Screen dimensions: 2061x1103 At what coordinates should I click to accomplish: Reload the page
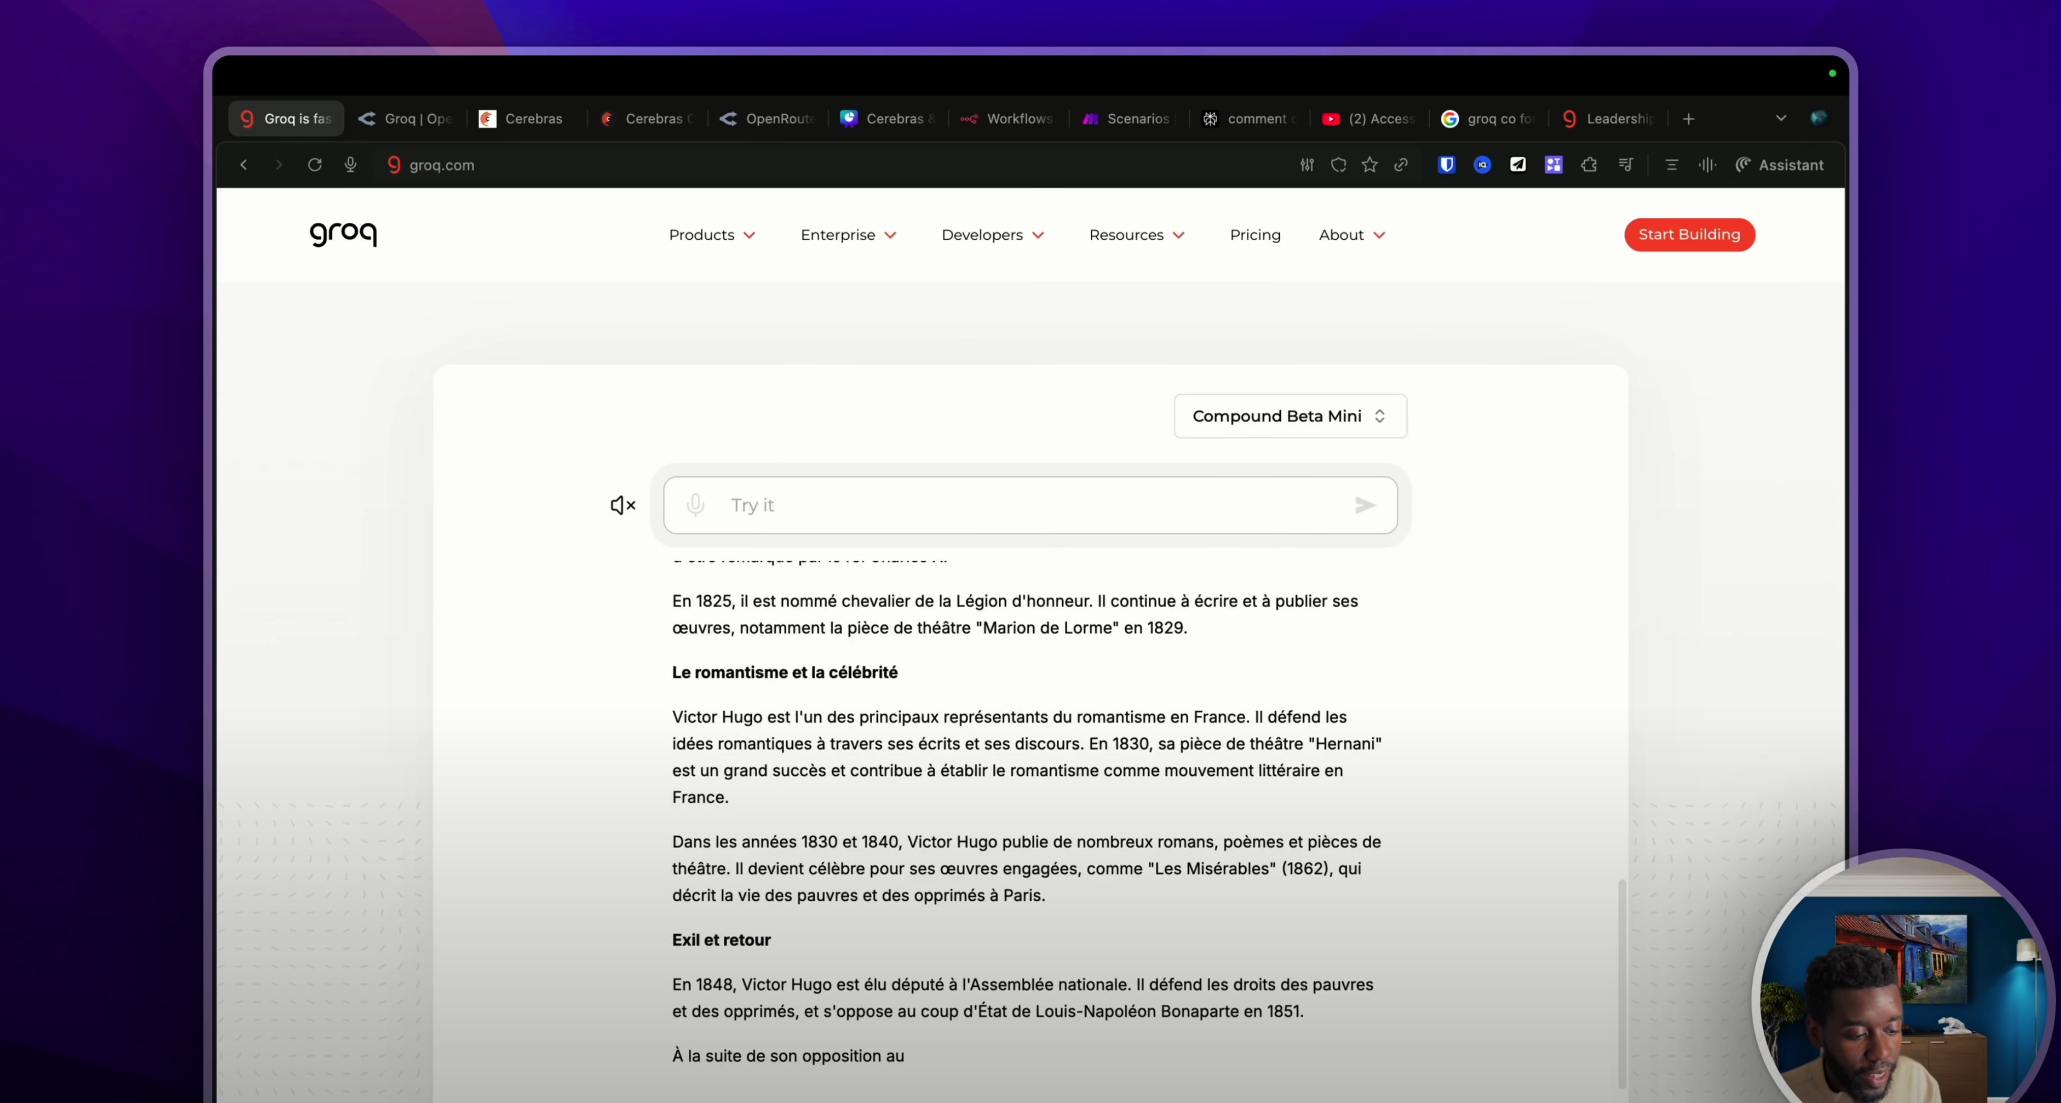315,165
